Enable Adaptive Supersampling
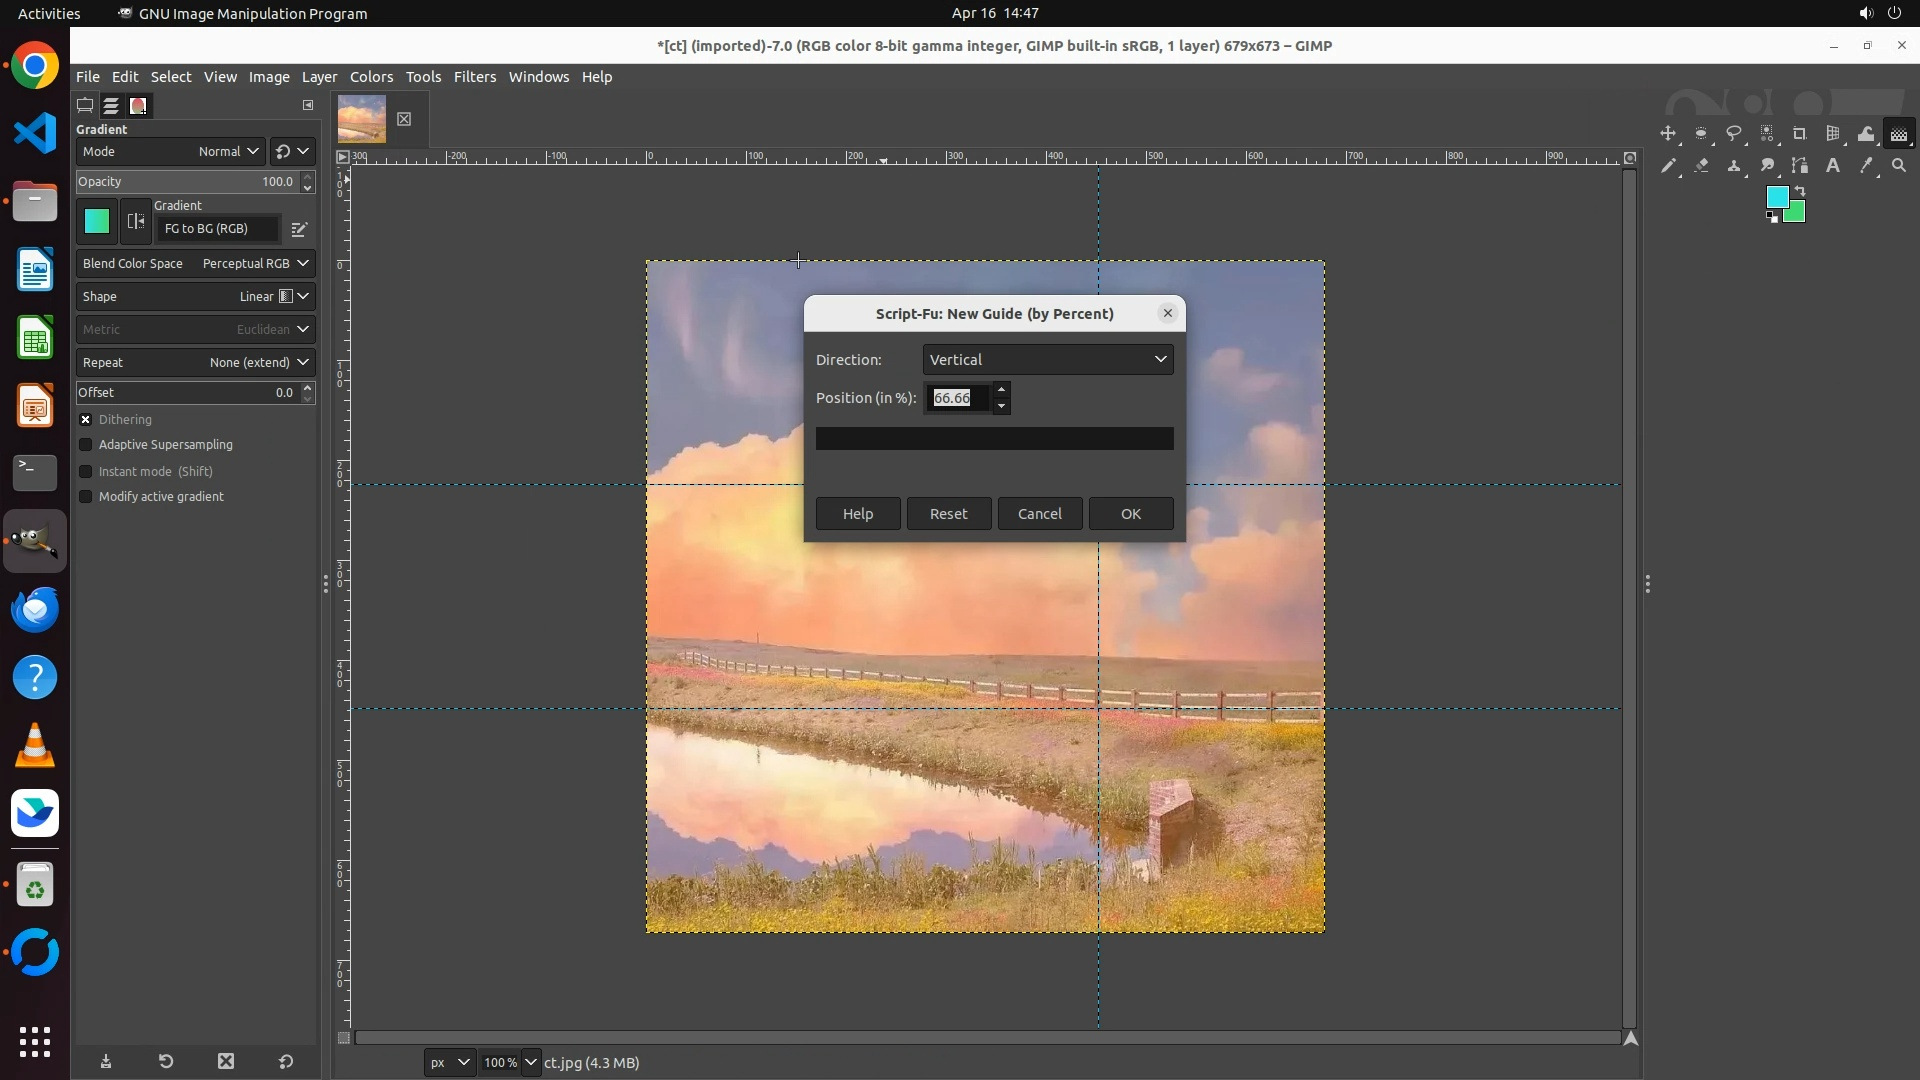 [86, 445]
